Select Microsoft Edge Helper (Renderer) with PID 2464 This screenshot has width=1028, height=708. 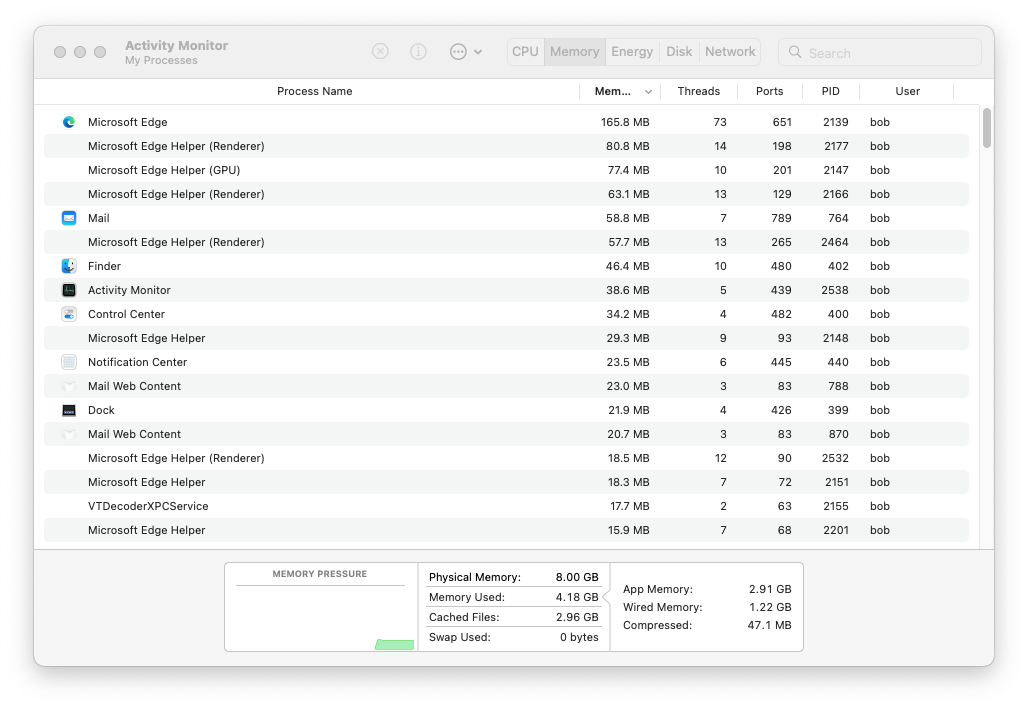506,242
